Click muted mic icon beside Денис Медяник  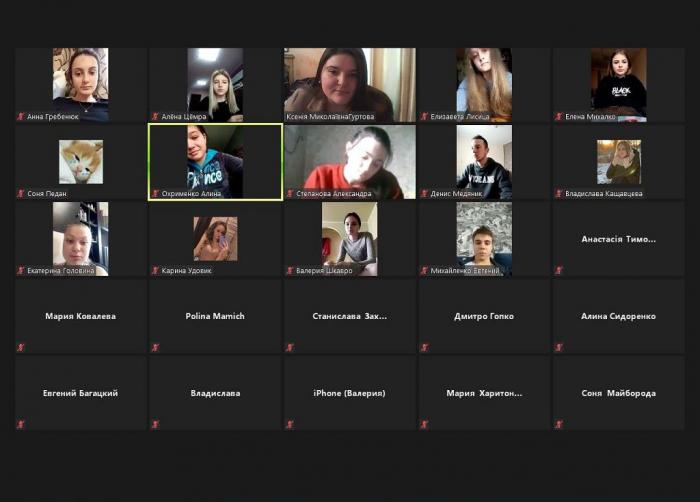click(424, 193)
